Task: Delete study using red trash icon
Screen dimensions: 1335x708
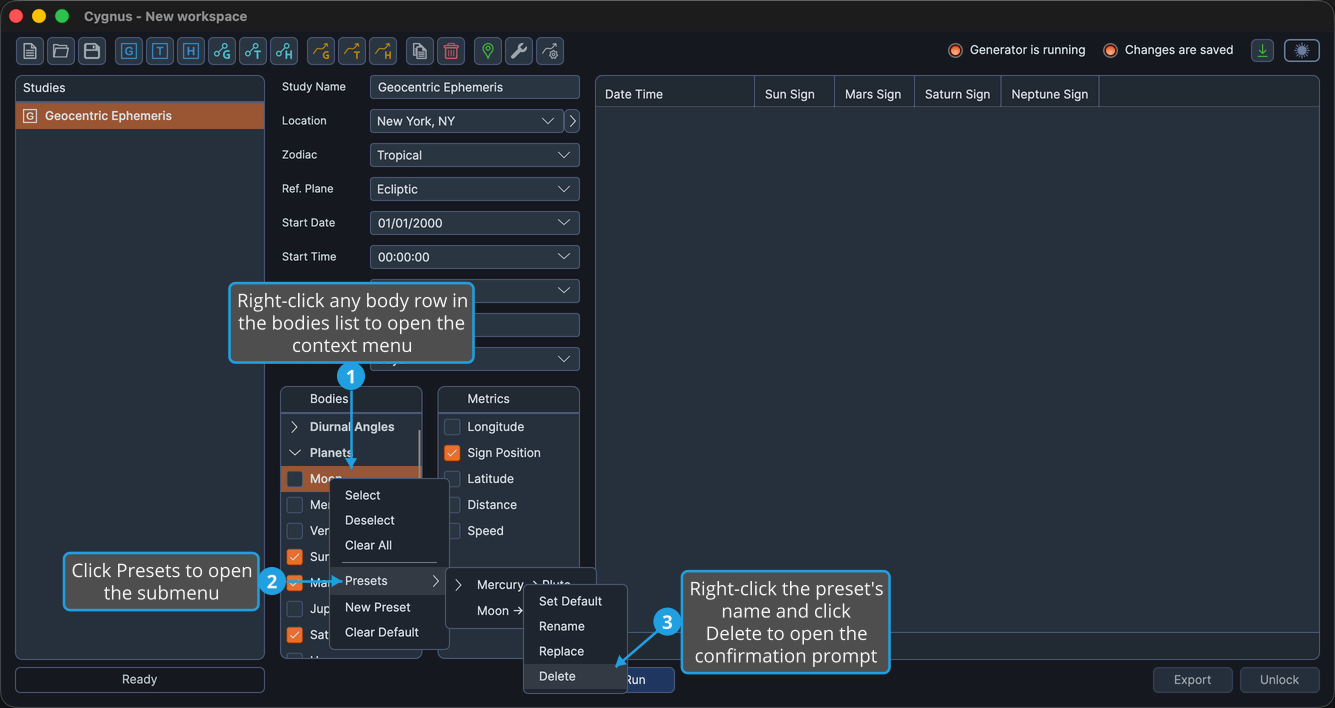Action: pos(451,51)
